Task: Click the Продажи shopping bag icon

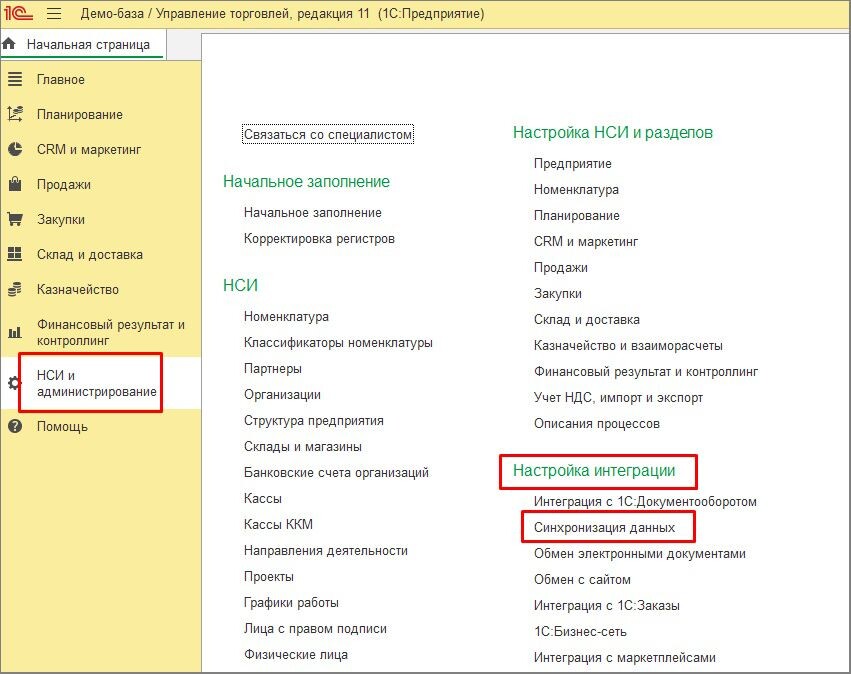Action: [x=15, y=184]
